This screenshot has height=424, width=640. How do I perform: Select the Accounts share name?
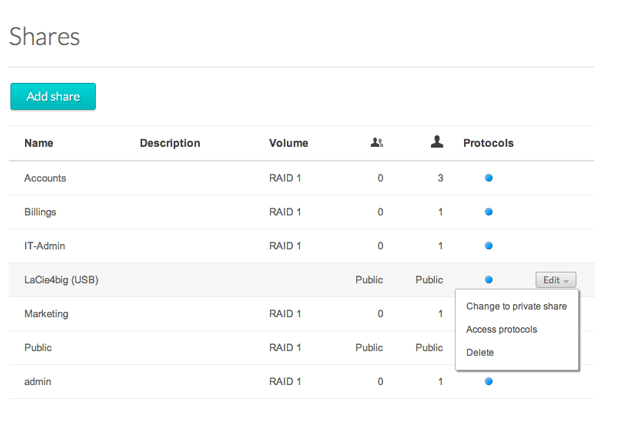click(x=45, y=178)
